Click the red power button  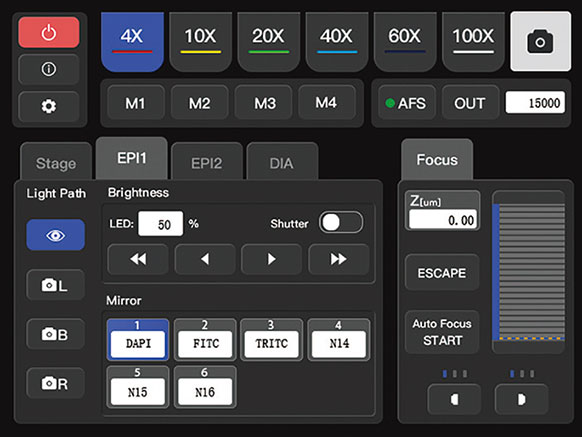(49, 32)
